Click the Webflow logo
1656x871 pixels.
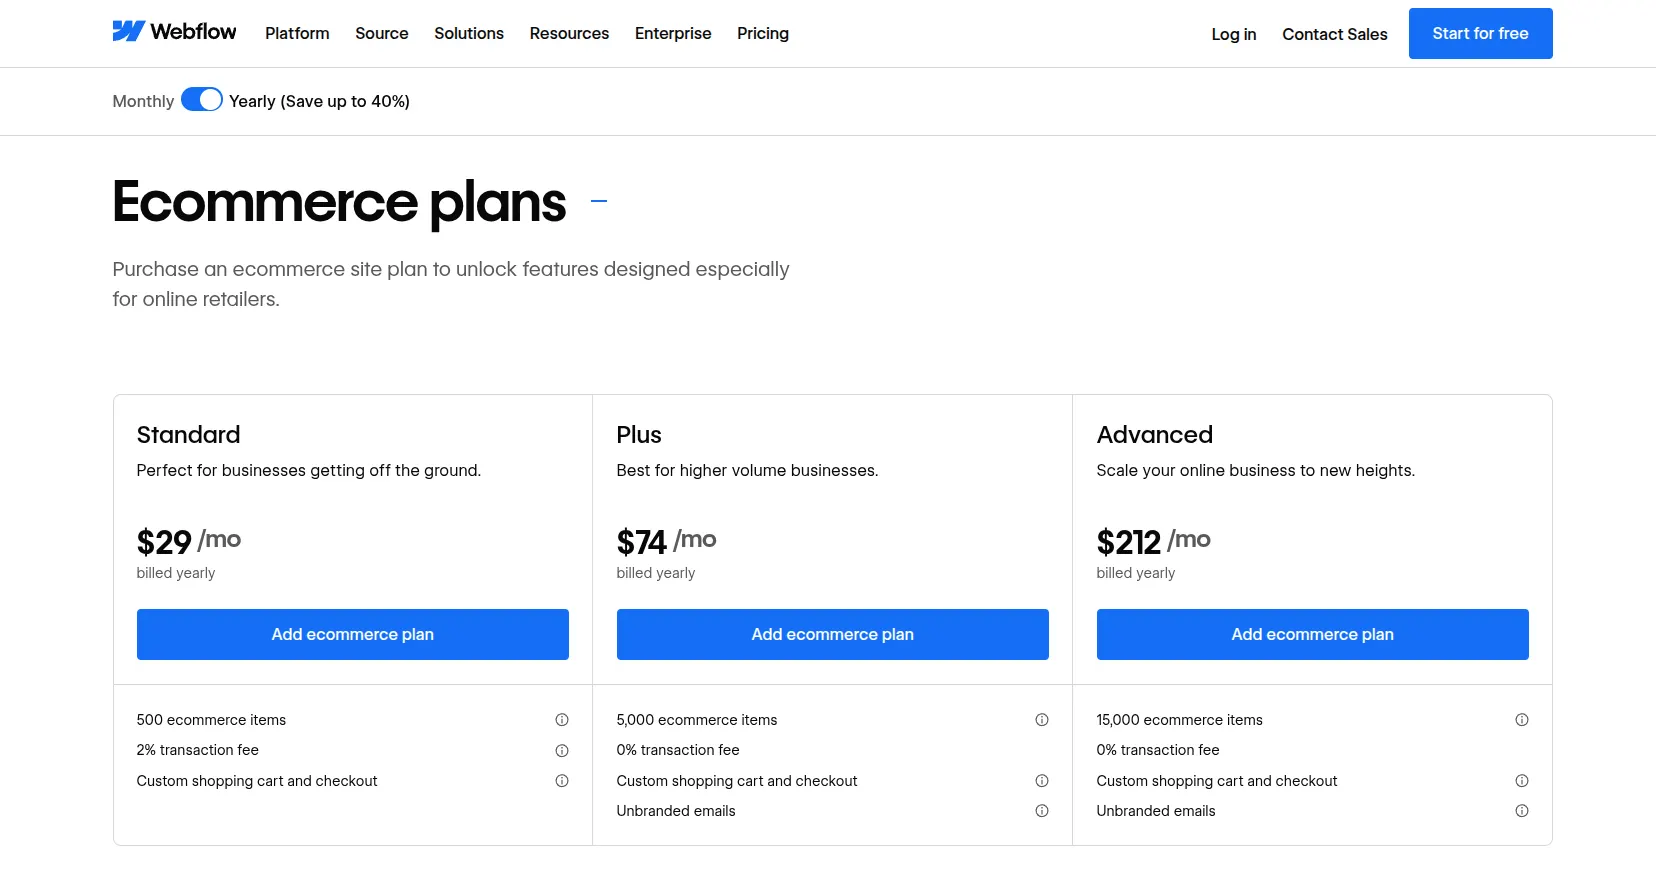coord(174,32)
